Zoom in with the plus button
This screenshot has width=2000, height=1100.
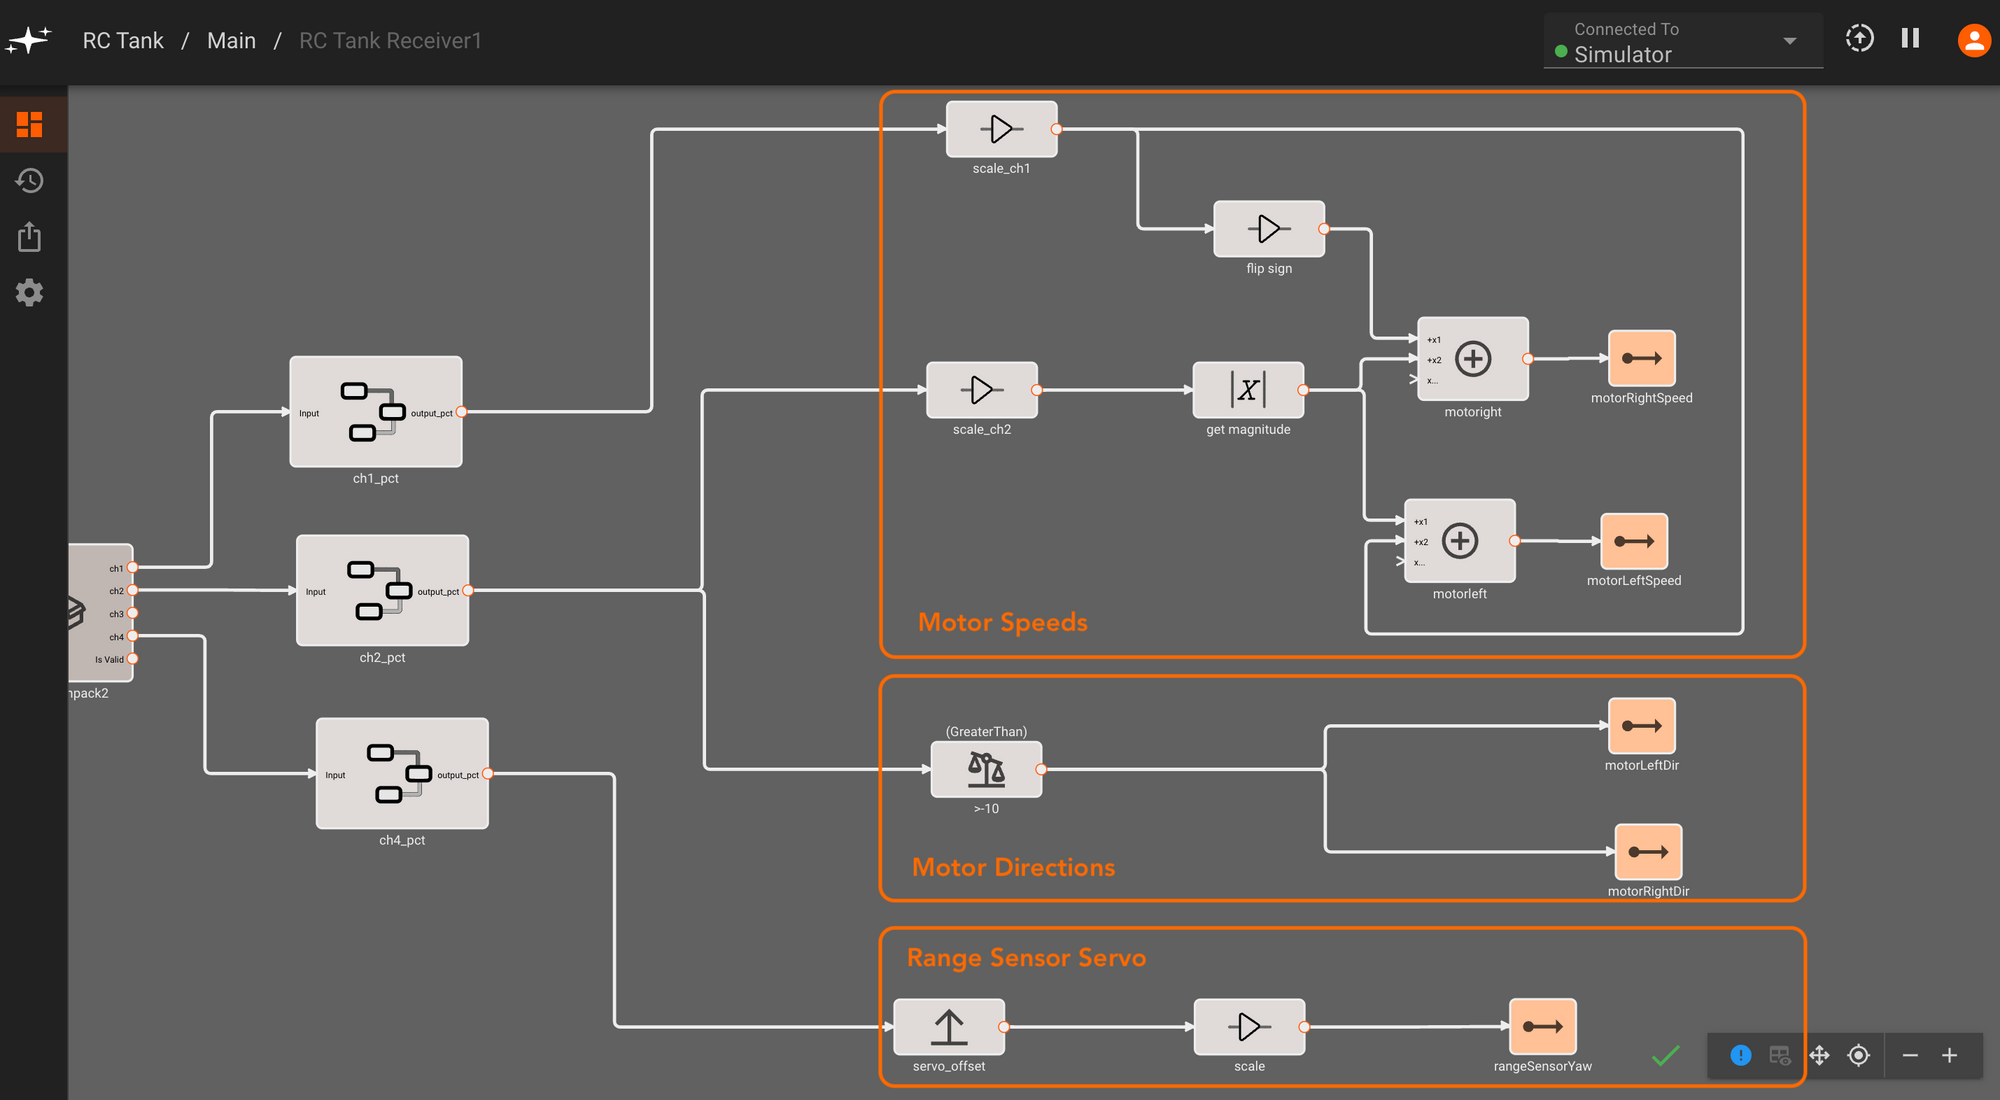click(1949, 1055)
